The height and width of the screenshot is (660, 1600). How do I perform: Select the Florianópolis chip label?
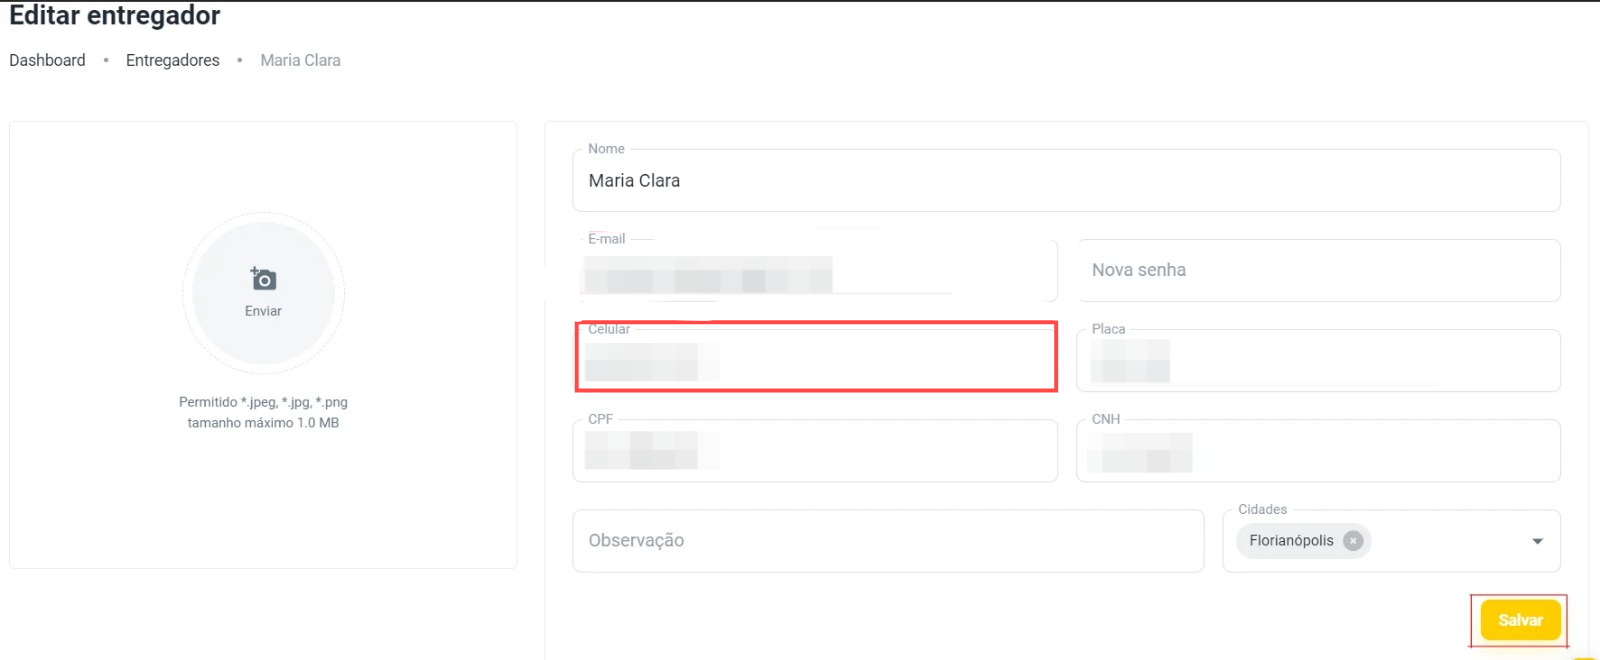point(1291,541)
